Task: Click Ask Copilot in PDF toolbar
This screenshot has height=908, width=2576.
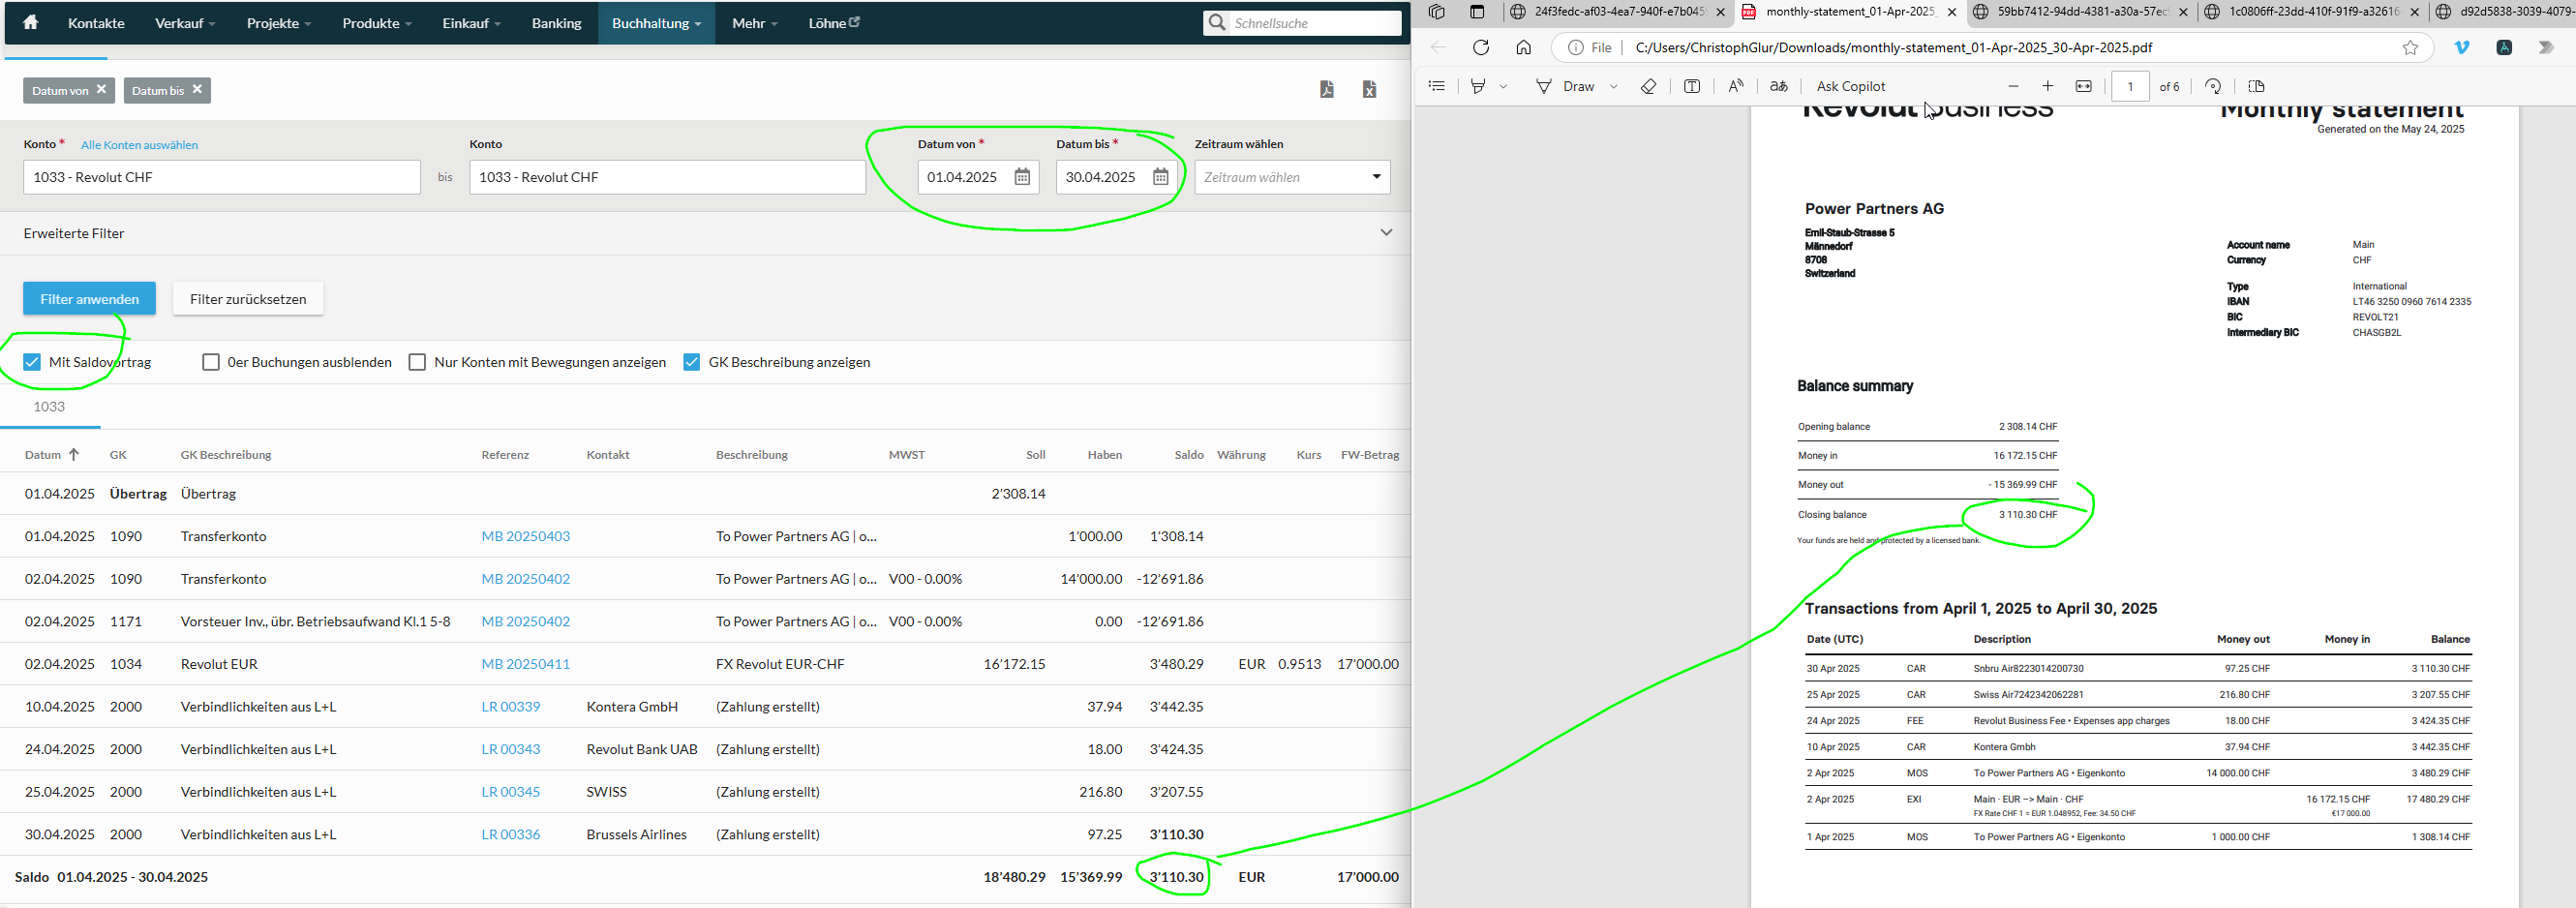Action: (x=1851, y=86)
